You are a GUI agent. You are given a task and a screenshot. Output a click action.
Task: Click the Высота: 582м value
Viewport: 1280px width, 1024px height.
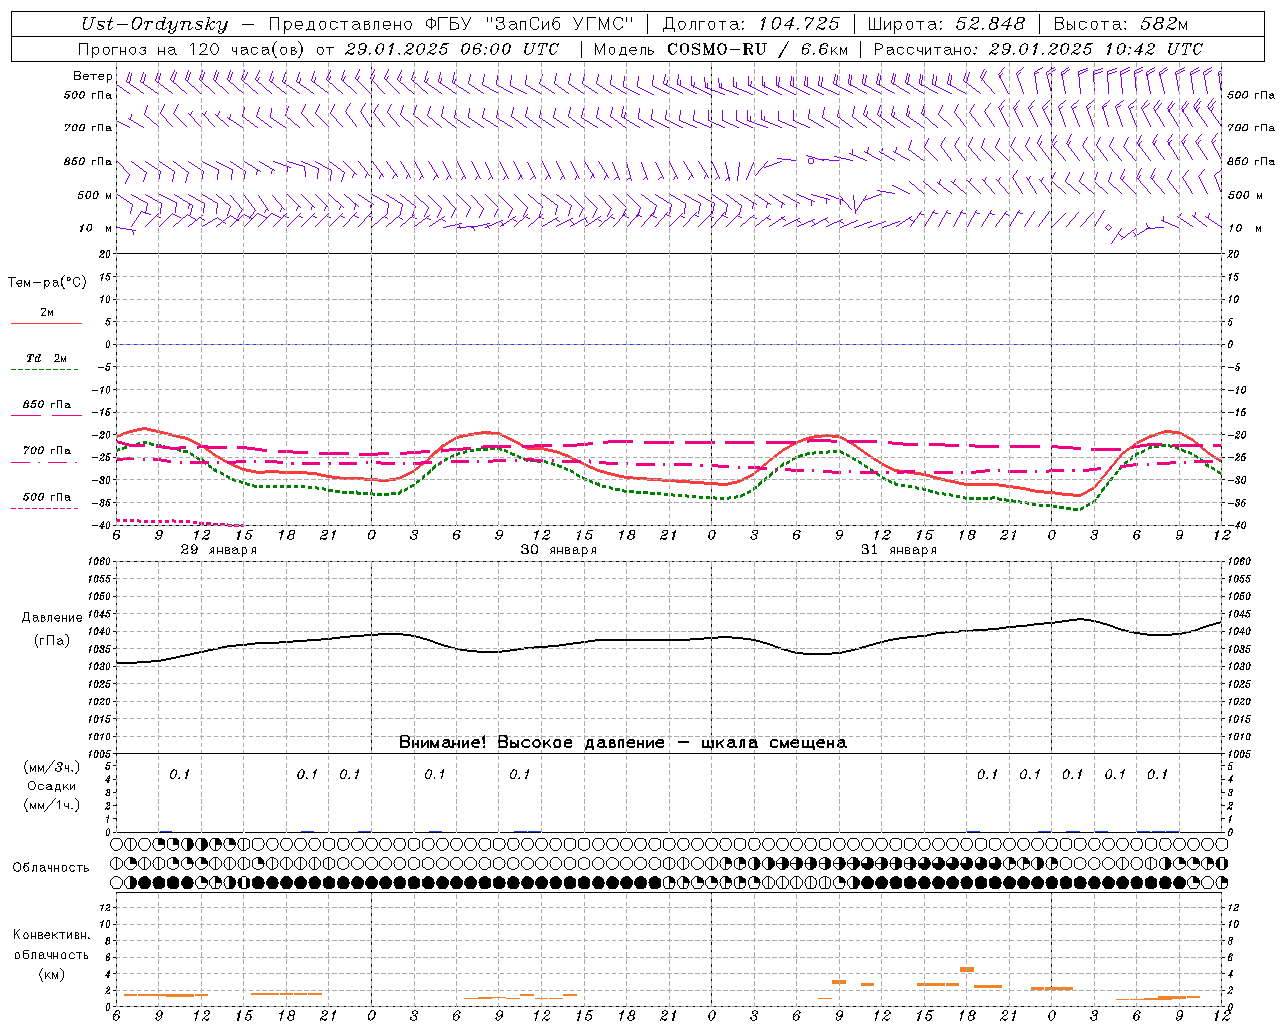[x=1121, y=25]
